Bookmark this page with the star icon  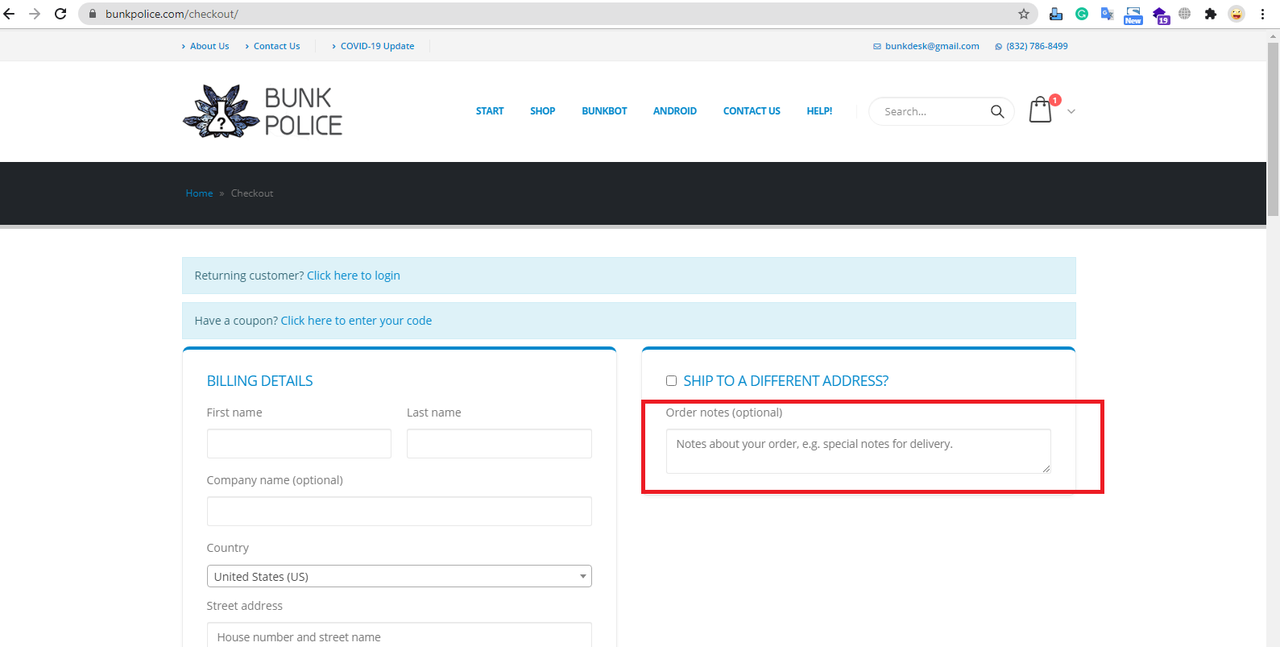[x=1024, y=14]
